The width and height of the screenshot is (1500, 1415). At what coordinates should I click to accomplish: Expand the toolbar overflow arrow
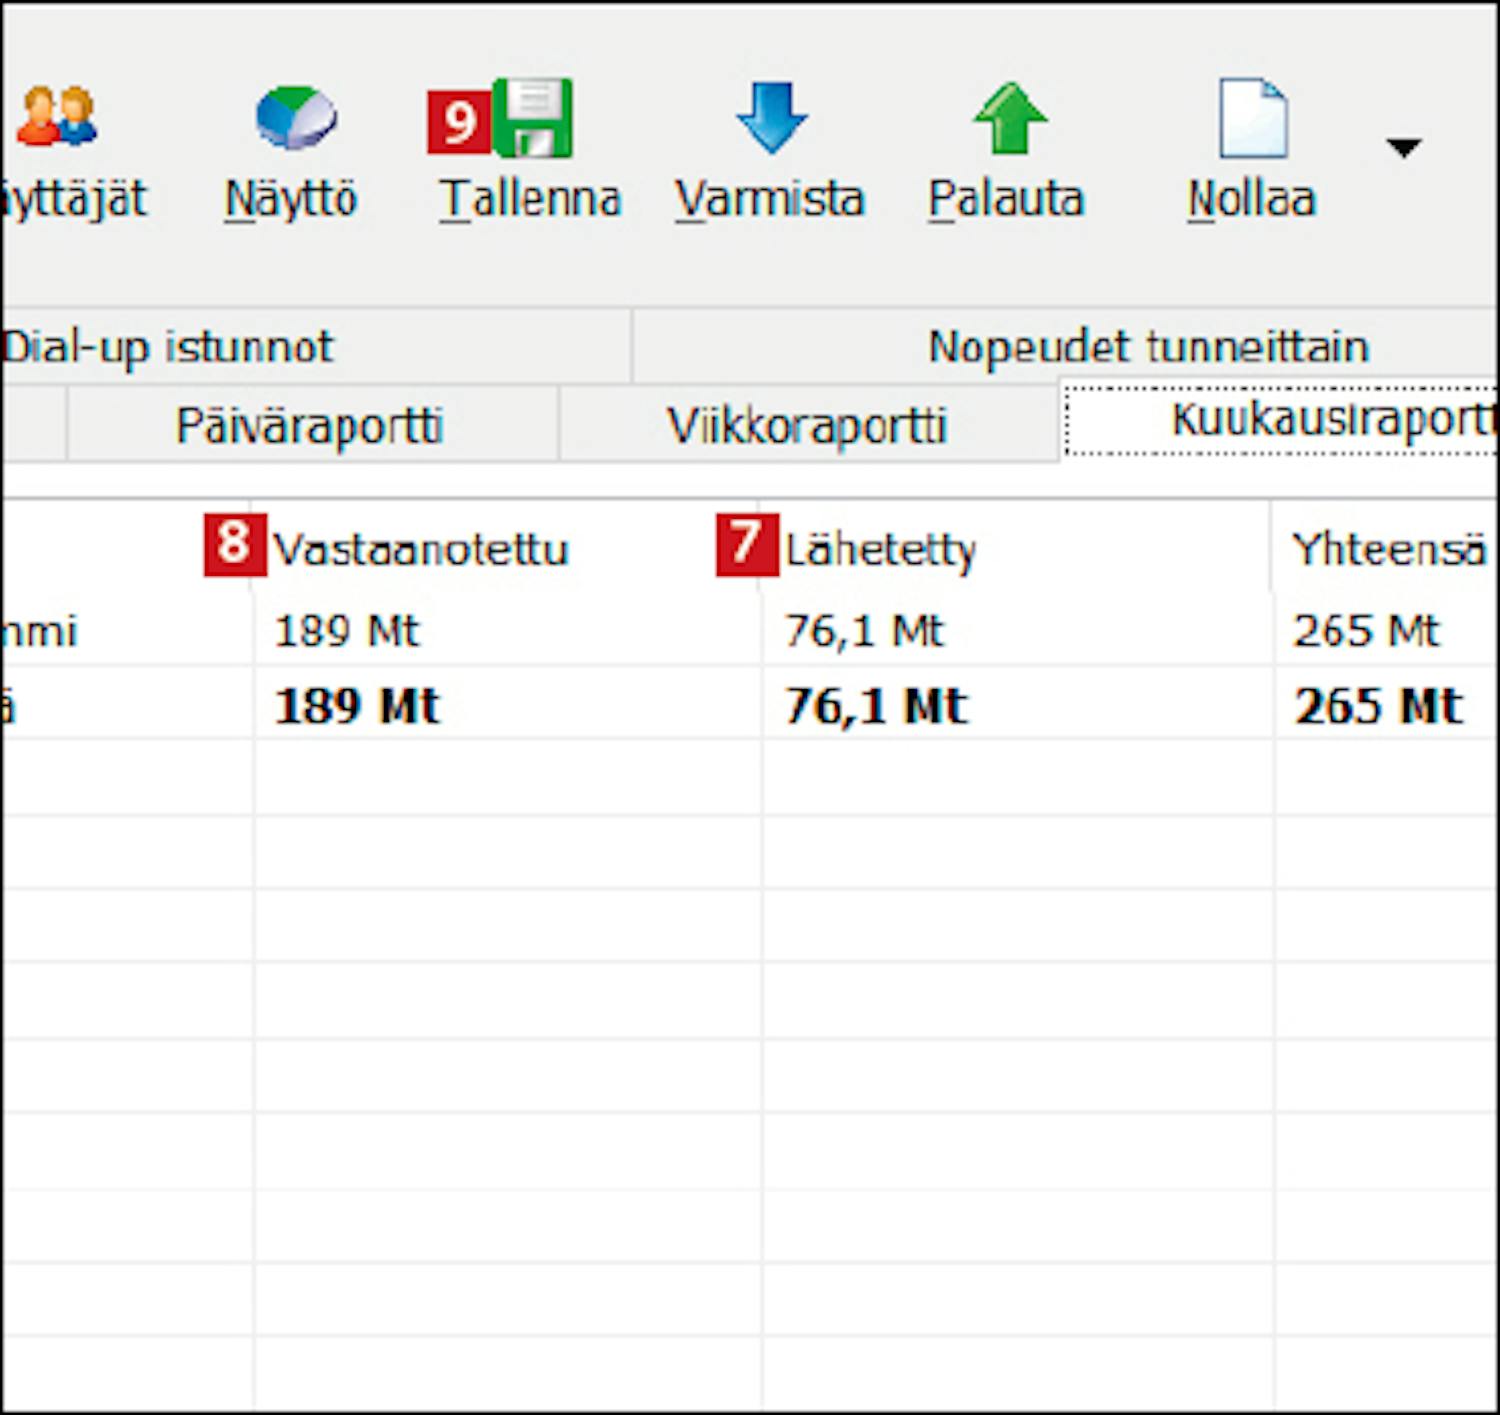pyautogui.click(x=1403, y=148)
